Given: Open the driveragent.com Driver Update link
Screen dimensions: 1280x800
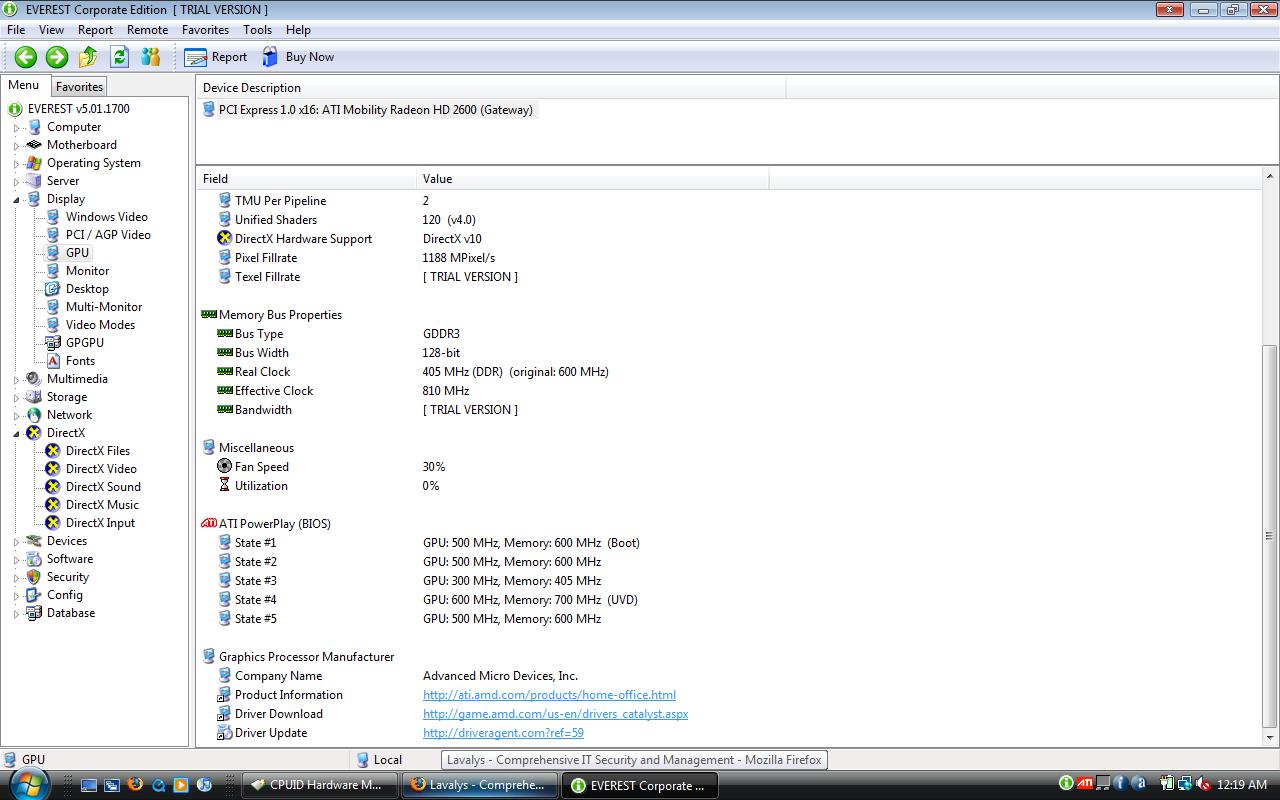Looking at the screenshot, I should click(503, 733).
